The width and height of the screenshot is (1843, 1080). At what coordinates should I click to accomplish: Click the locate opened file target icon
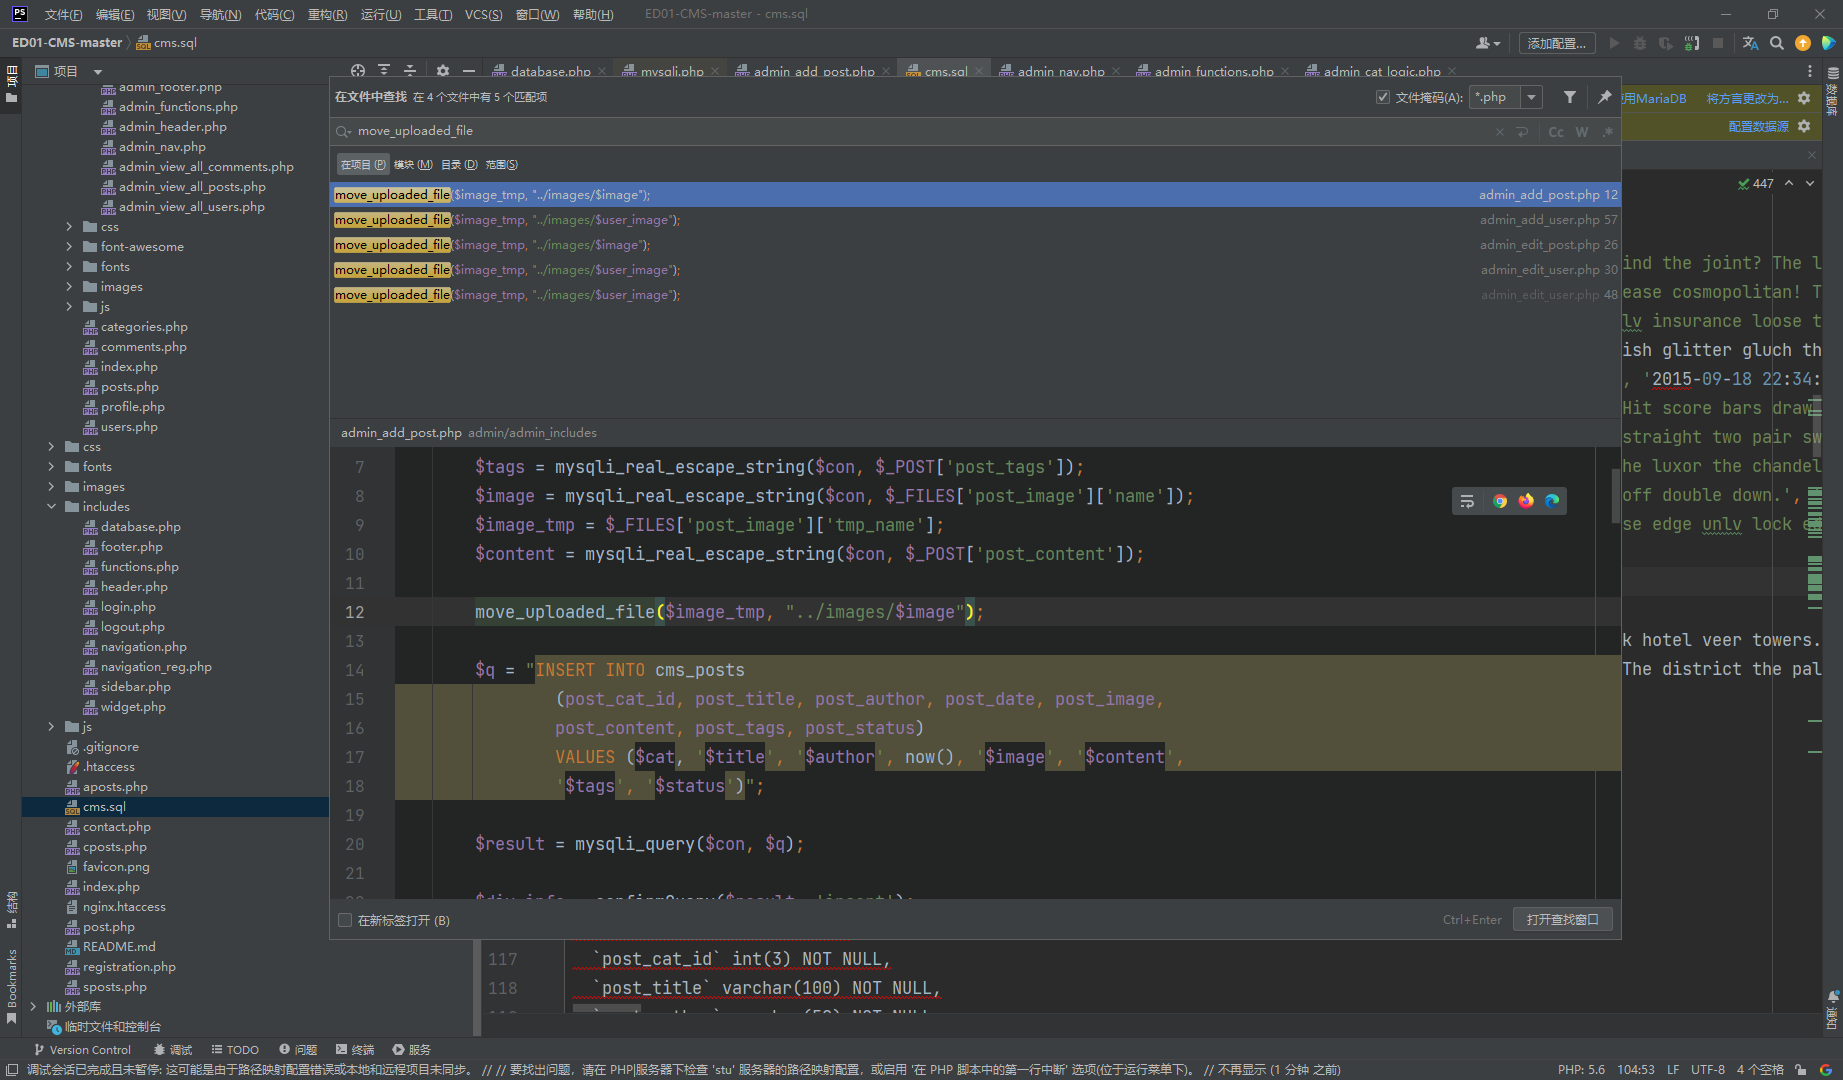click(358, 71)
